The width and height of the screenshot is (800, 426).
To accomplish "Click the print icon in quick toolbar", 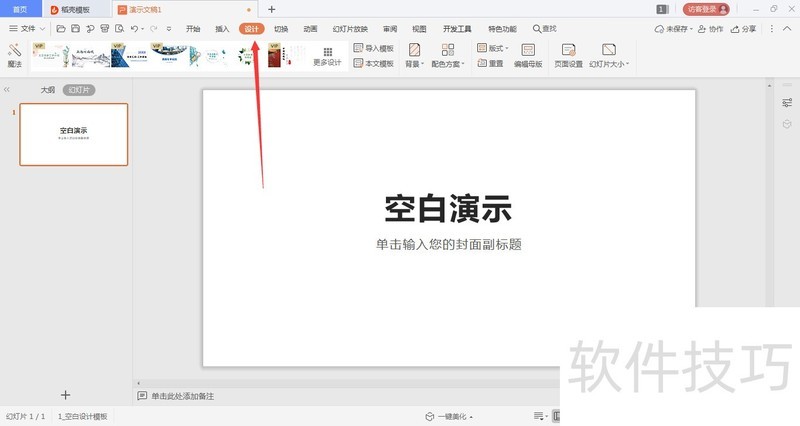I will tap(105, 29).
